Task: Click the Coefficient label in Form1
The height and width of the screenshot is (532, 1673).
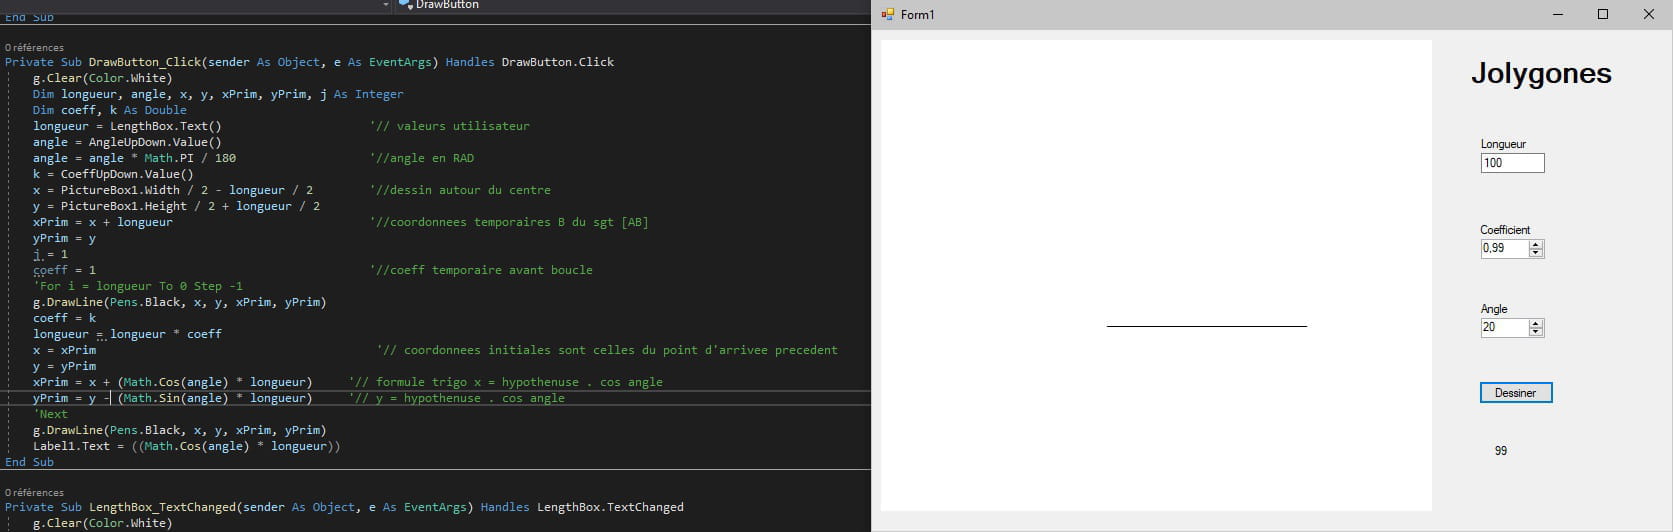Action: pos(1505,230)
